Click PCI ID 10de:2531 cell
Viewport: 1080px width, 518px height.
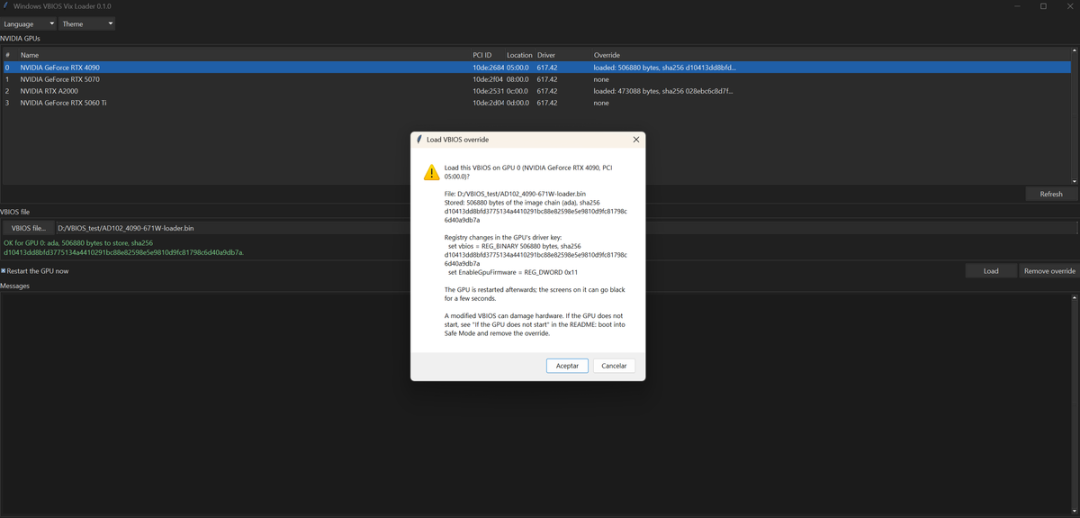click(x=488, y=91)
